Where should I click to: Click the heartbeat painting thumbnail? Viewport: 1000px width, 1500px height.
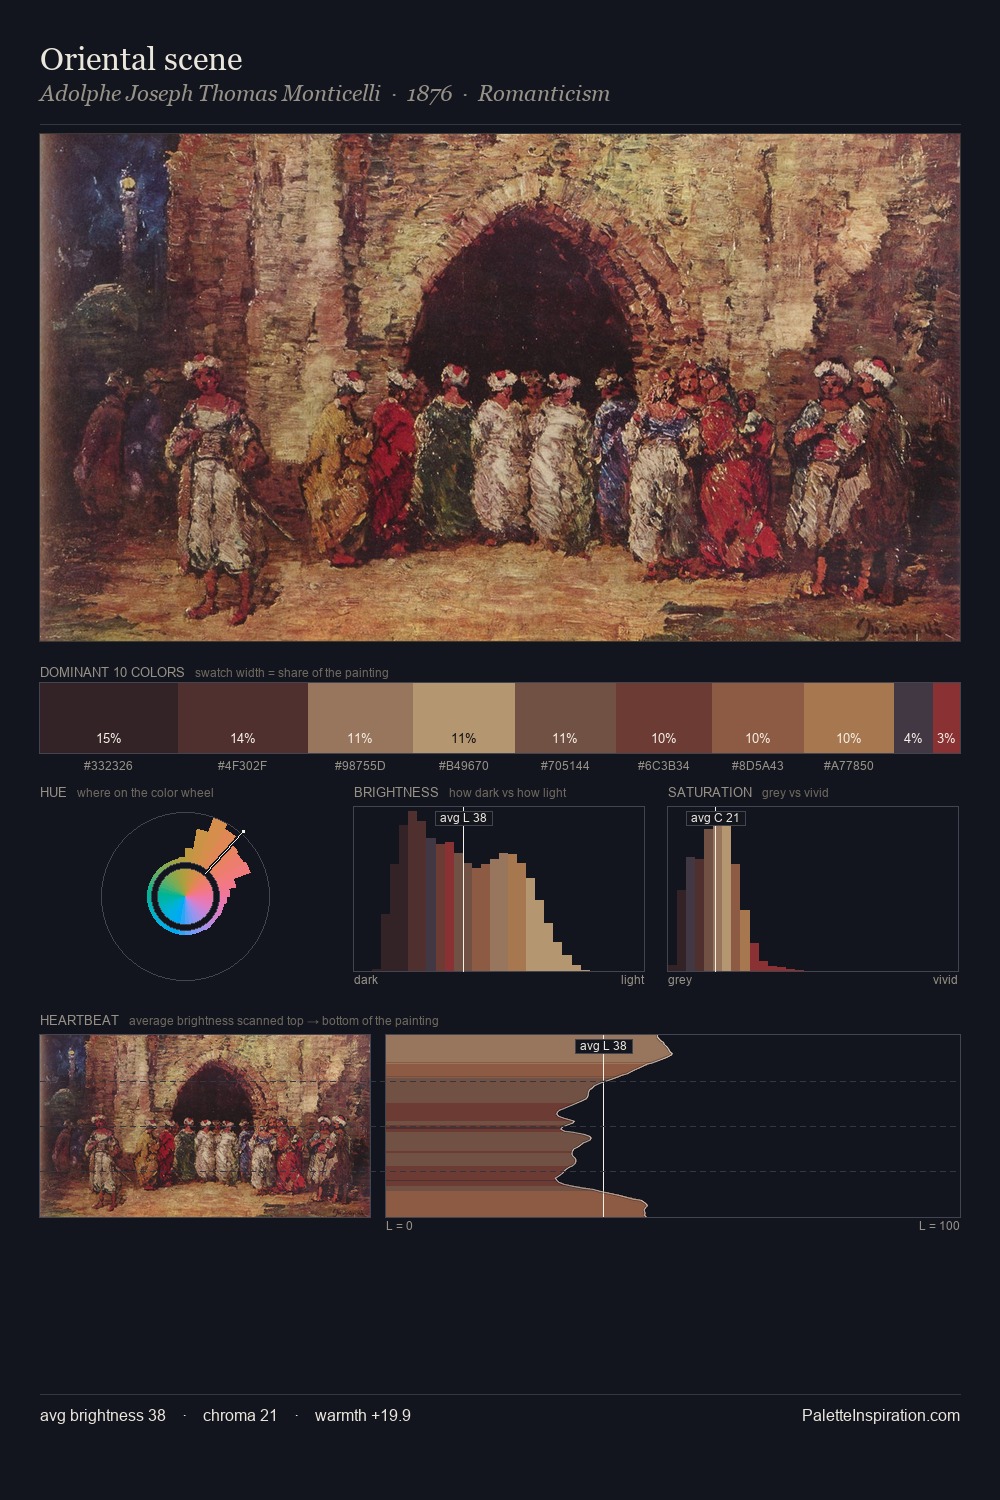click(205, 1126)
